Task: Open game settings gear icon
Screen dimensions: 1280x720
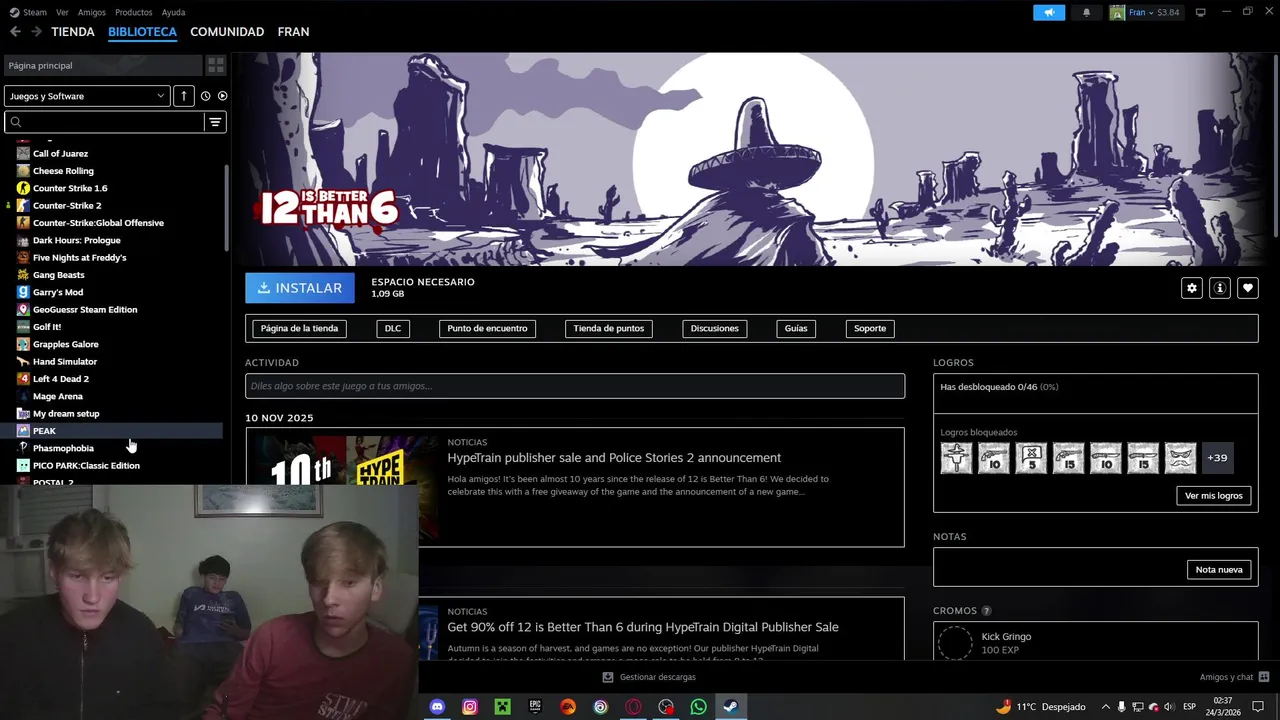Action: pos(1191,288)
